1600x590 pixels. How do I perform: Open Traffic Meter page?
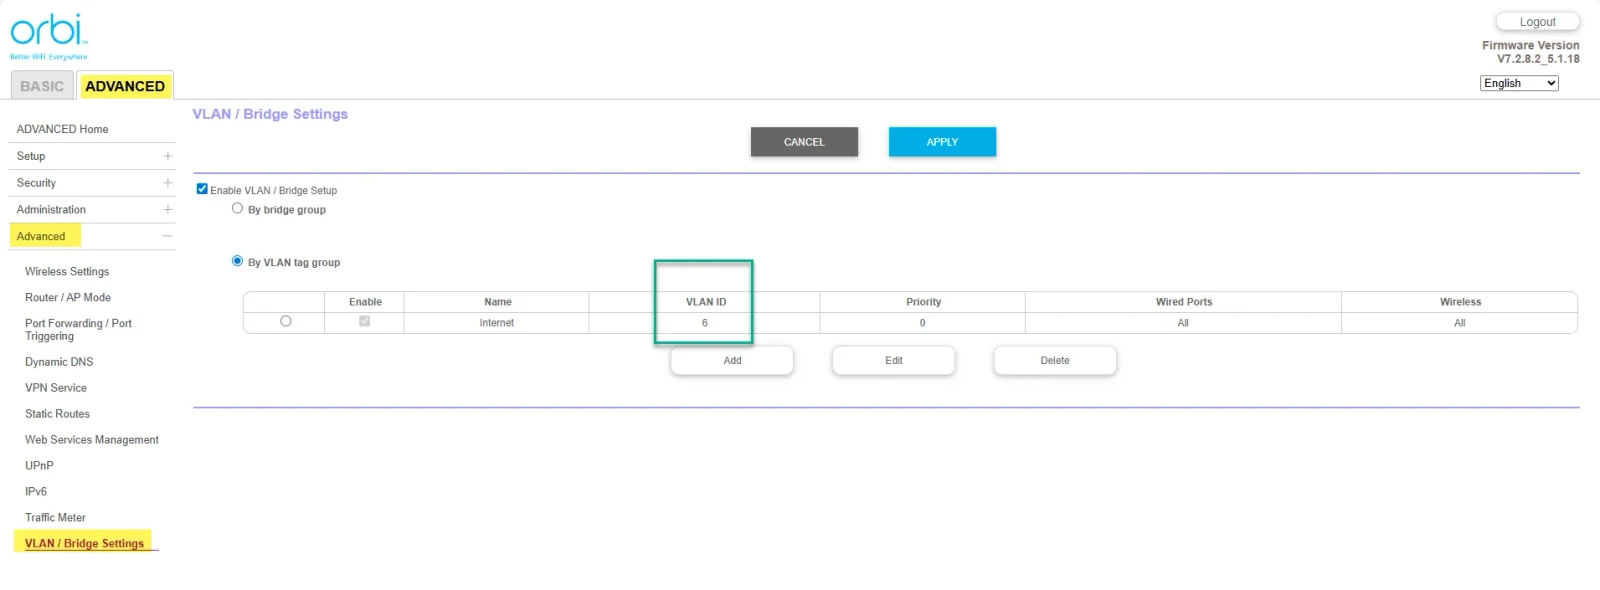[x=55, y=518]
